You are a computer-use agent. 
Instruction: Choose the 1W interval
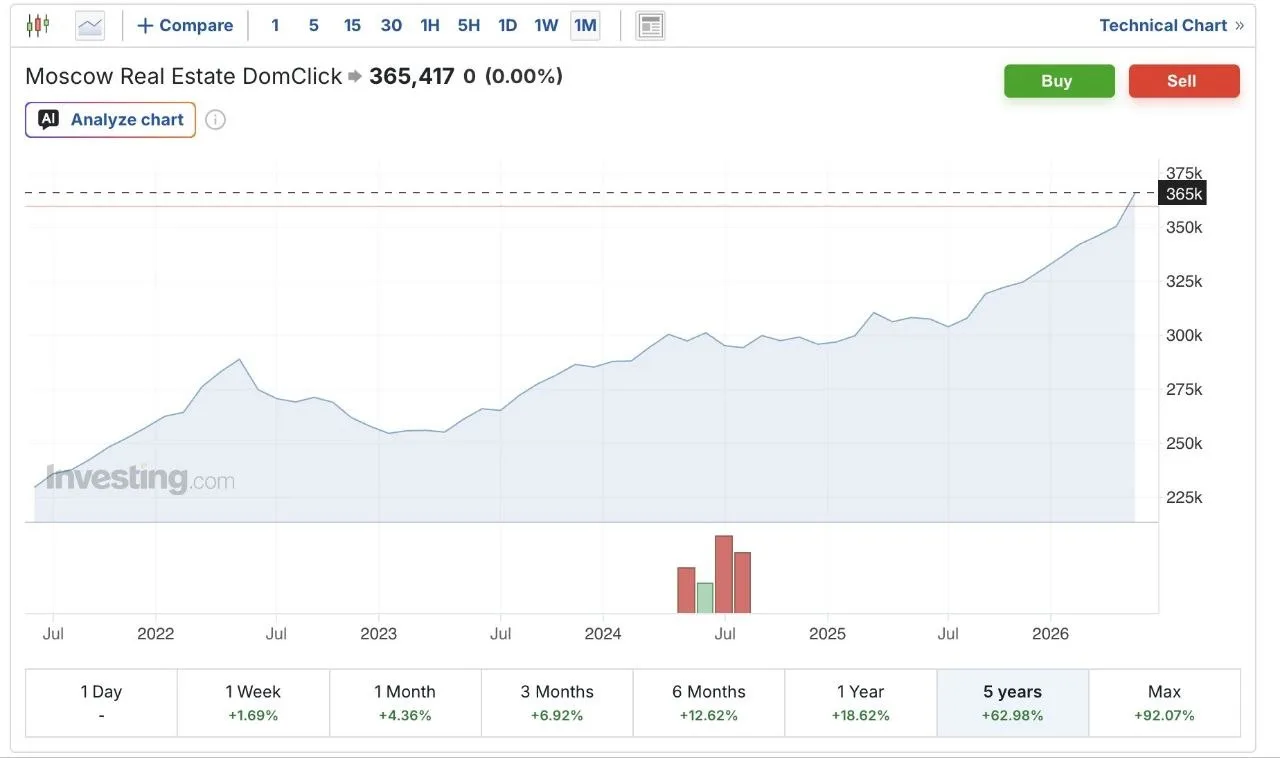pos(546,25)
